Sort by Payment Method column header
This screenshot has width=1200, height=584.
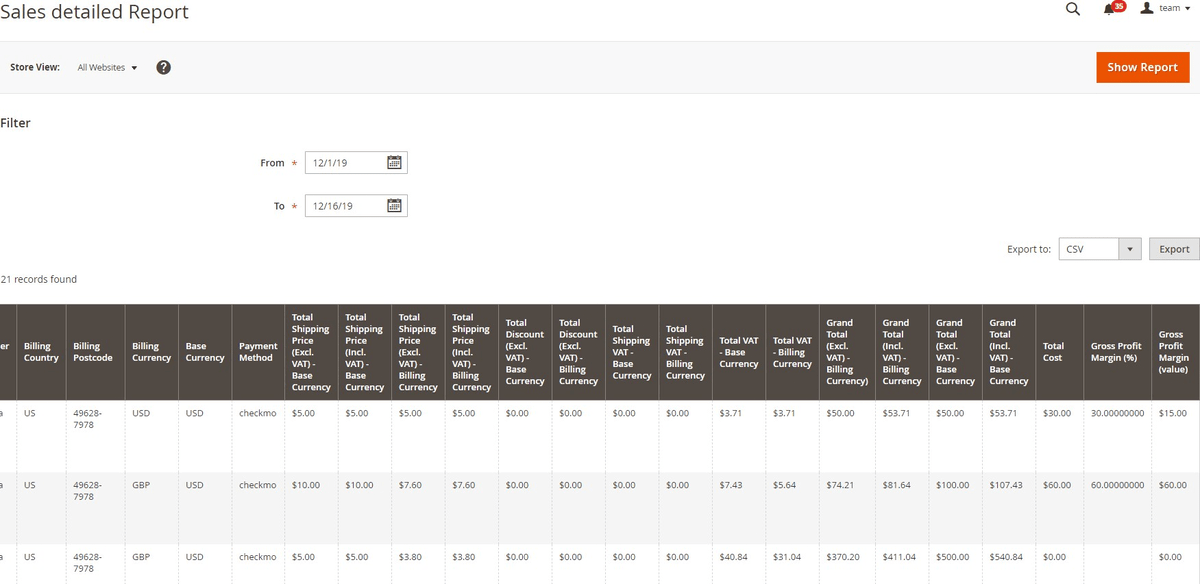[258, 352]
